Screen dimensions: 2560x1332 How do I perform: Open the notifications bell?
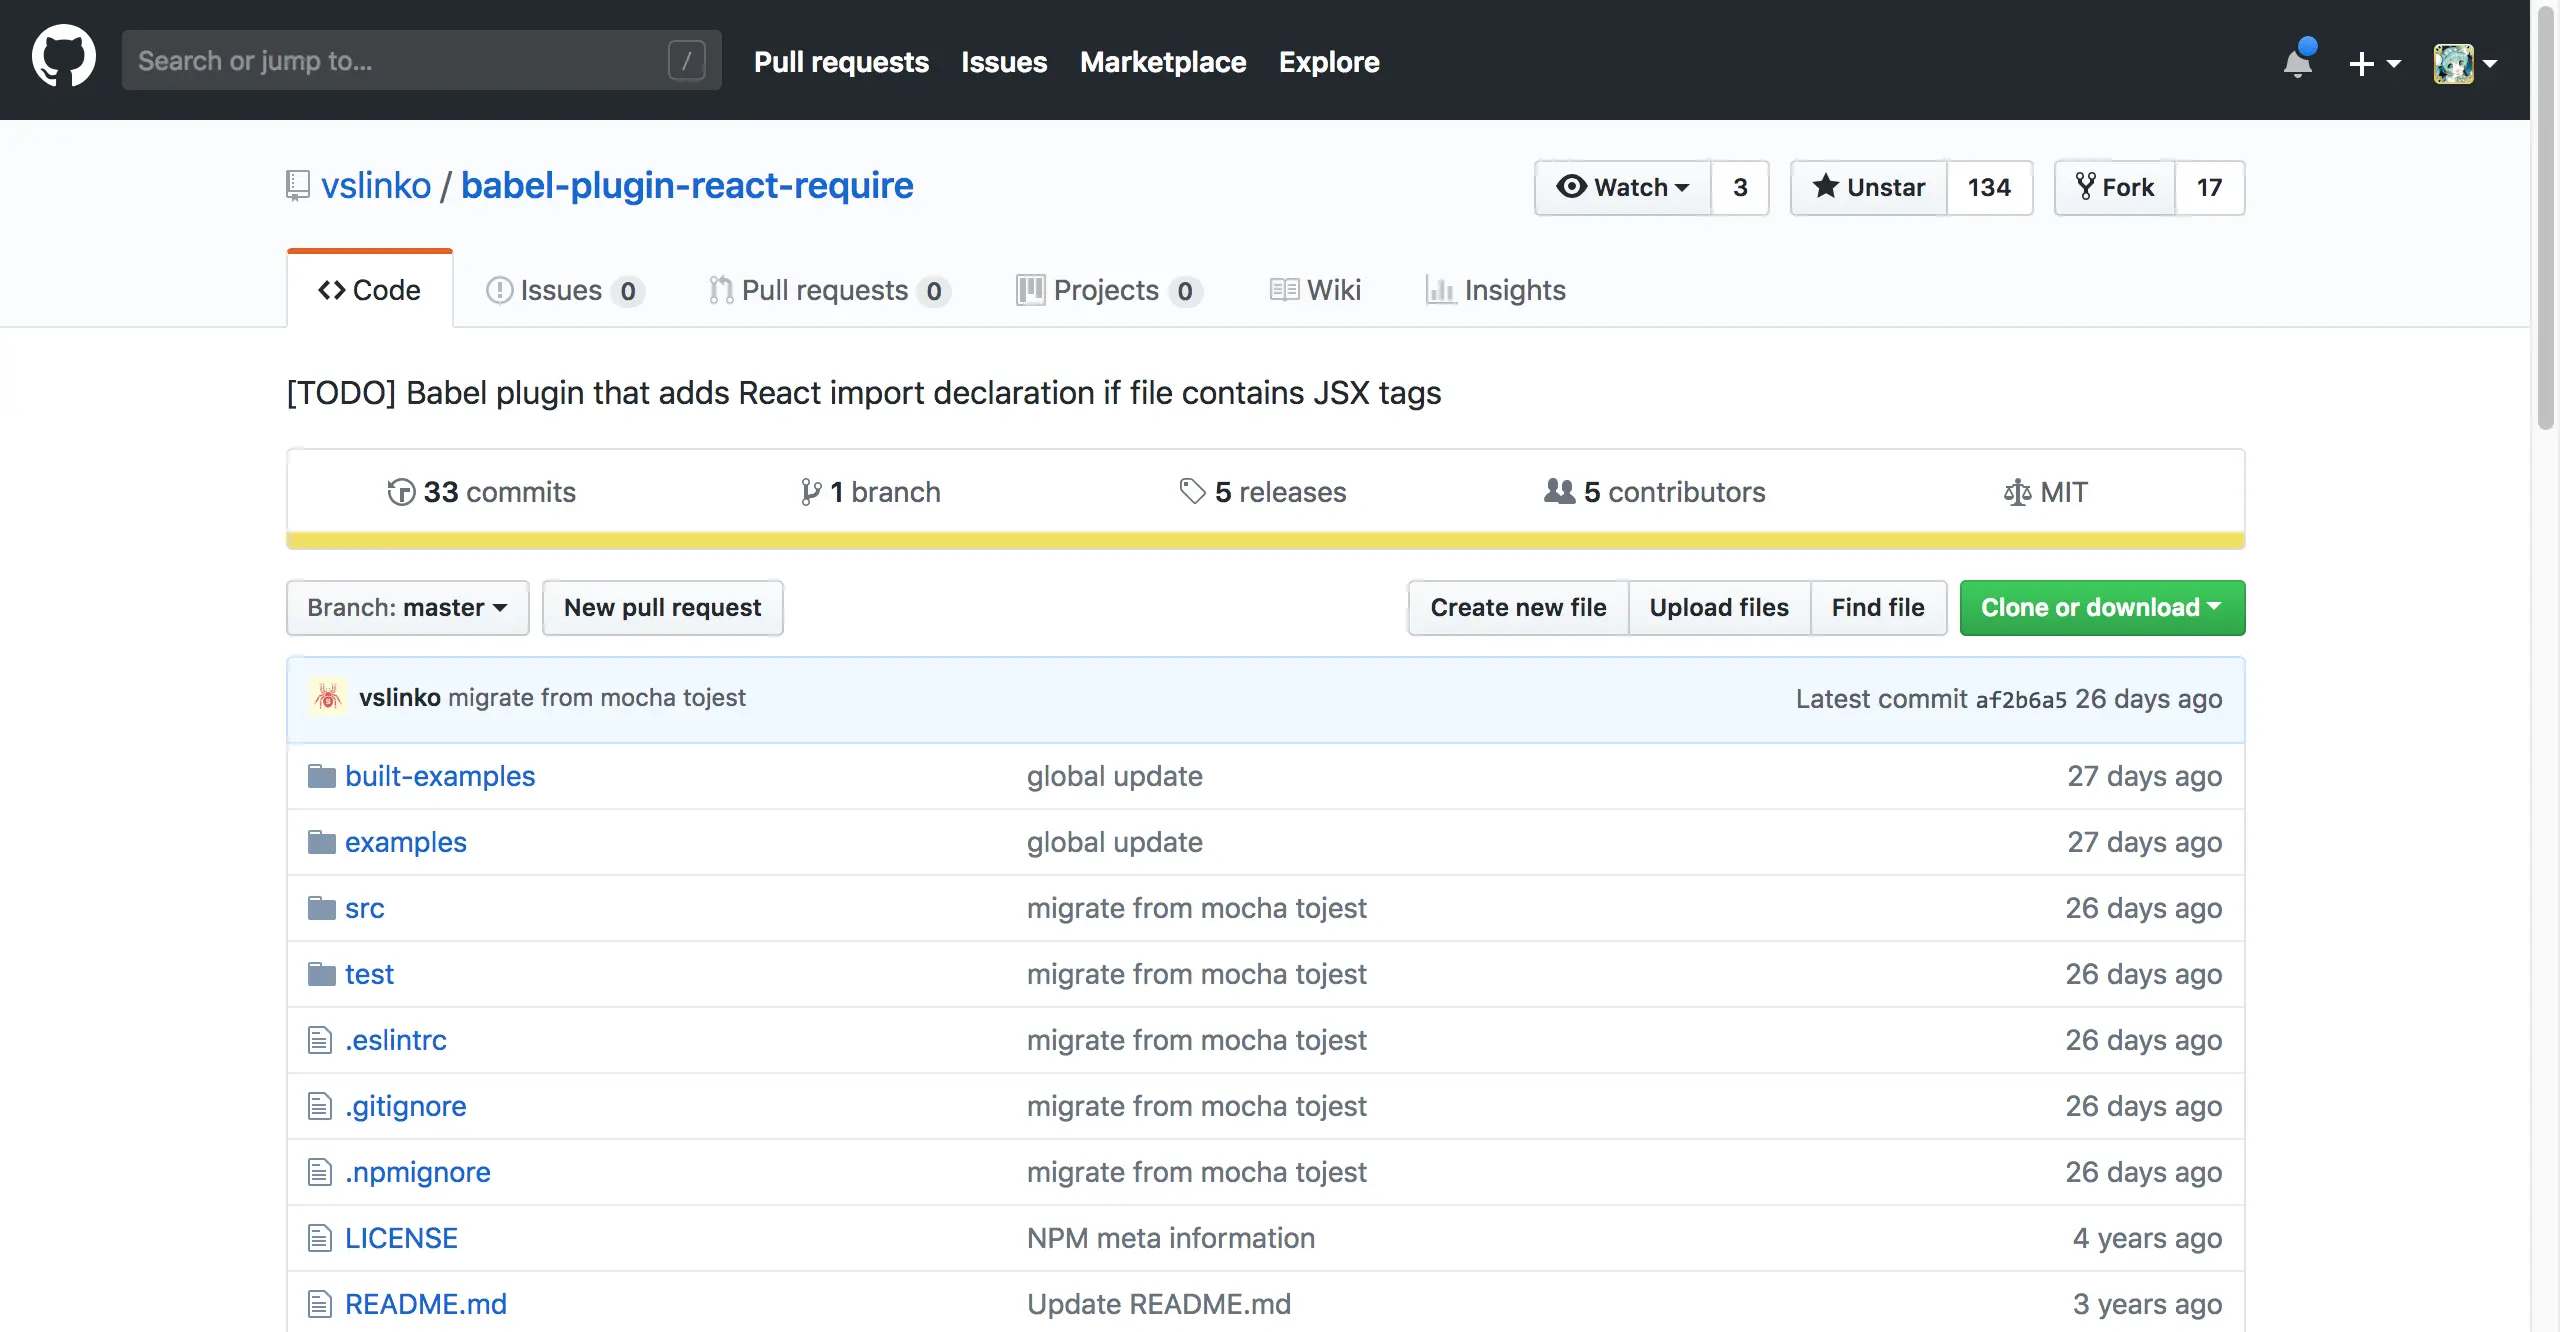point(2298,62)
